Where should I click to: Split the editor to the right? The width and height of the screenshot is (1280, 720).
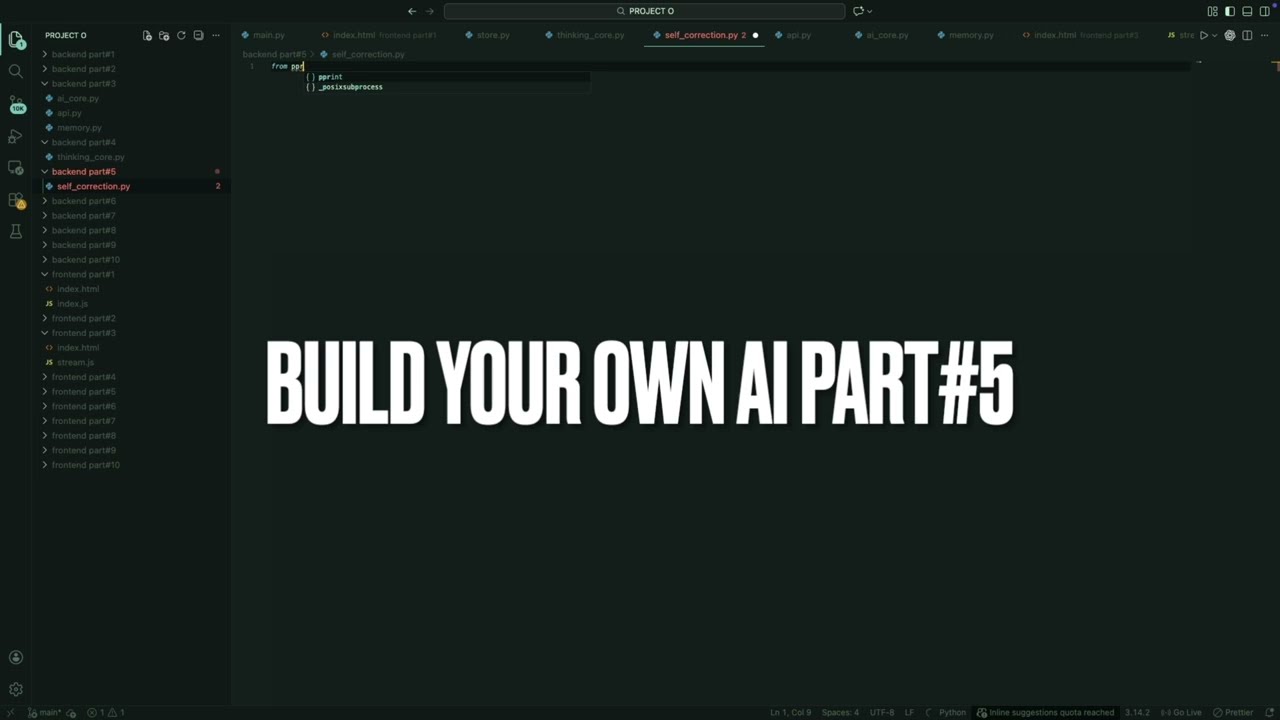pos(1247,35)
